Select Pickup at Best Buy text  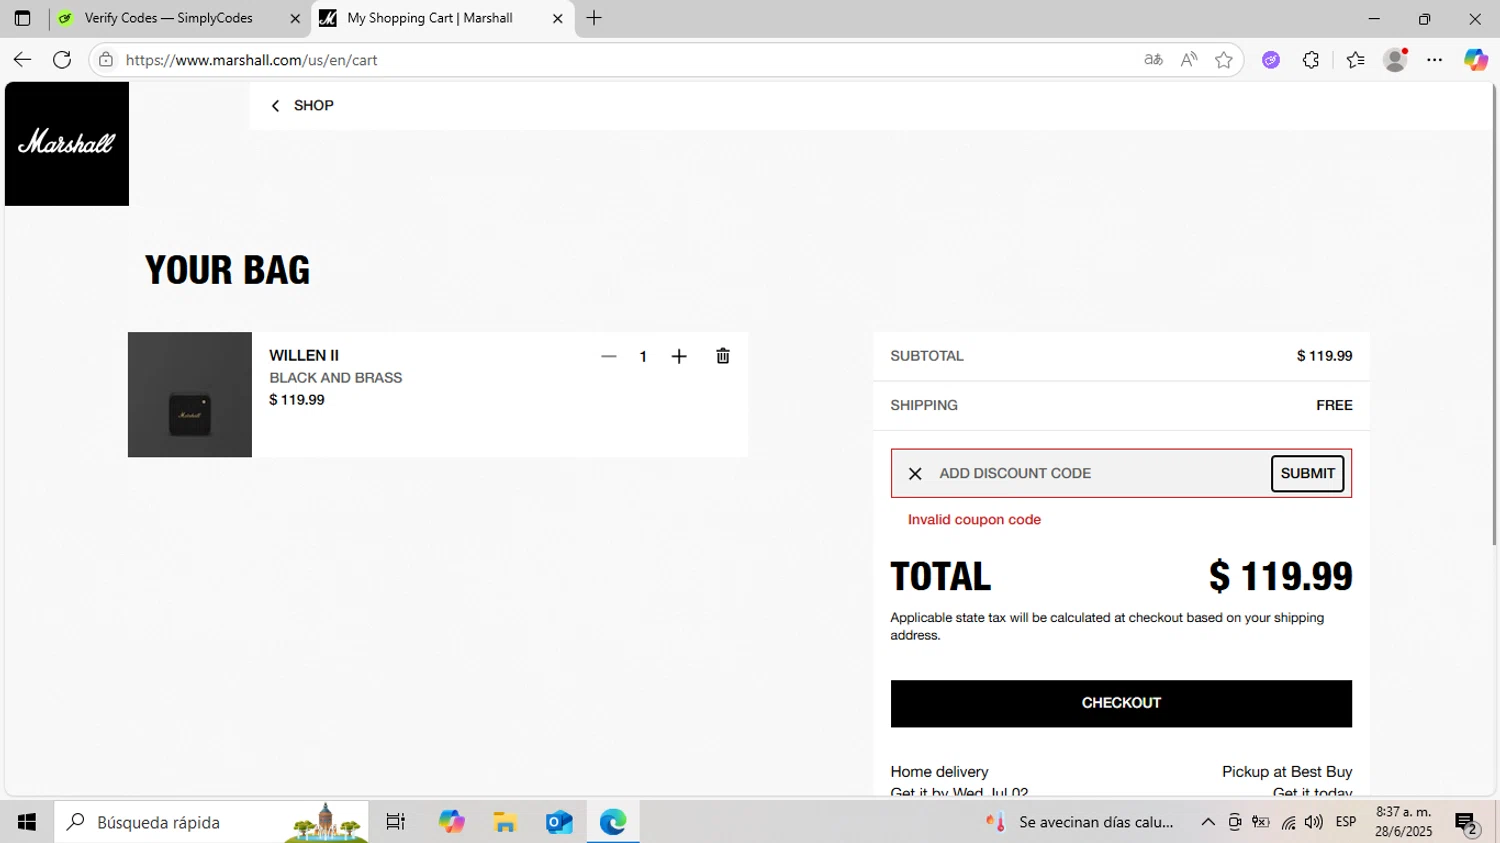pos(1287,772)
